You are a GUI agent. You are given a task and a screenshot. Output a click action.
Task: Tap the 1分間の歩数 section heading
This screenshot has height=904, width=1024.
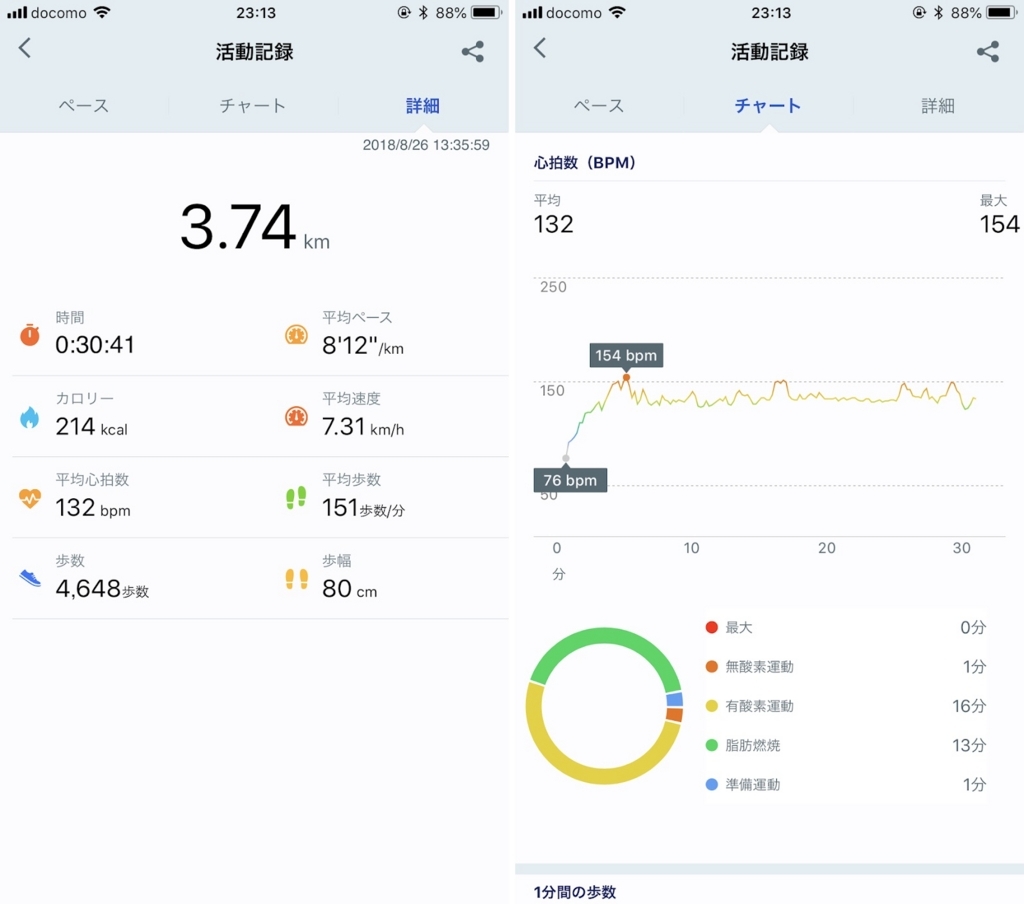click(575, 892)
